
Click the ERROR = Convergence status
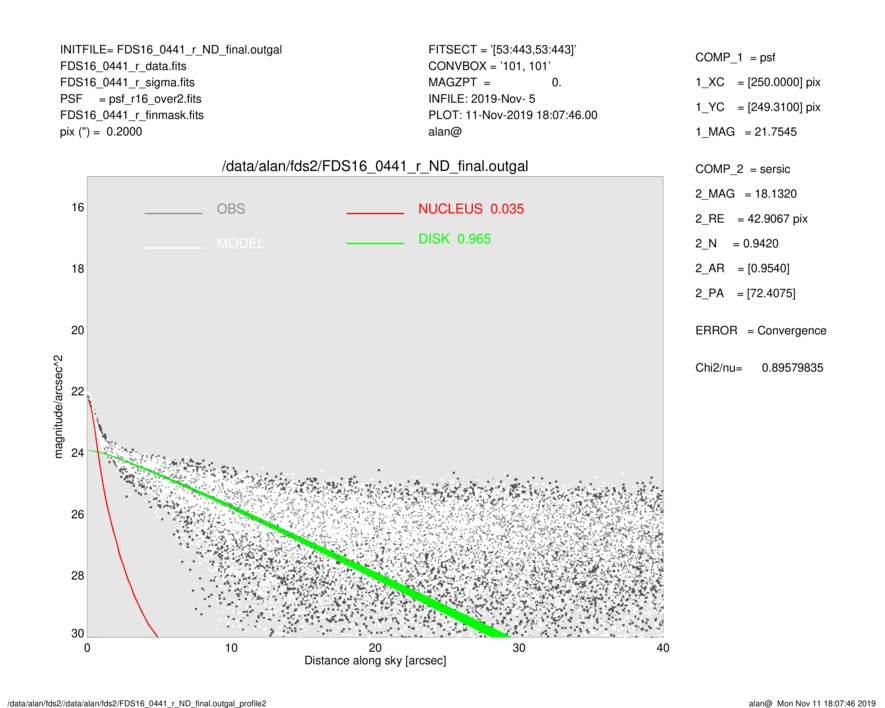760,331
